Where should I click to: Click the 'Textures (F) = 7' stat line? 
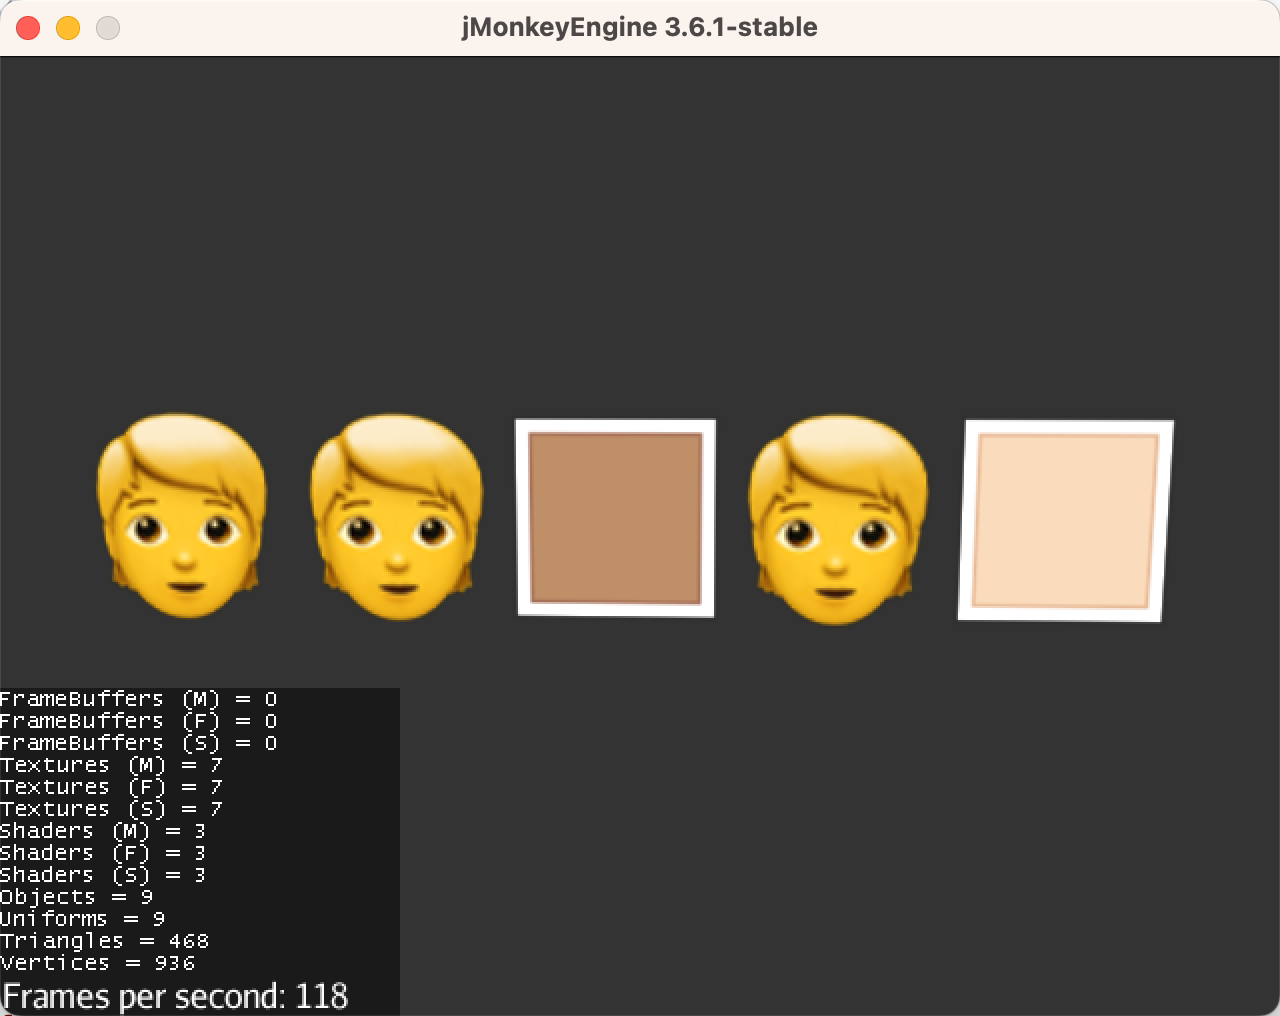112,787
